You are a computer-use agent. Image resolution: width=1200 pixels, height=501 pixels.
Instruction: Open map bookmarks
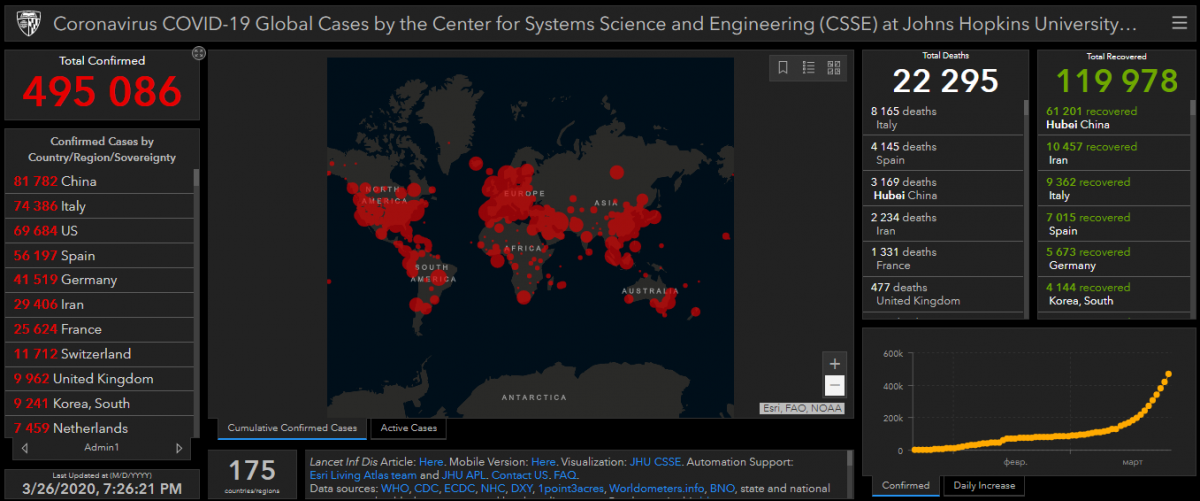click(783, 68)
